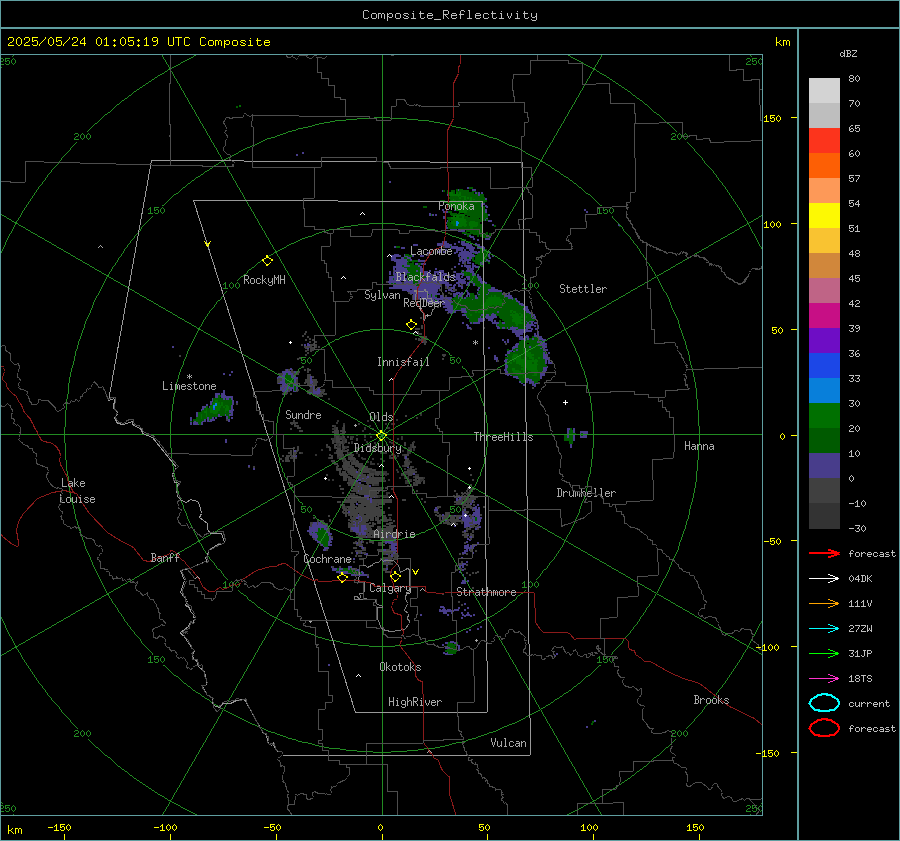Click the Brooks city label
Image resolution: width=900 pixels, height=841 pixels.
coord(711,700)
